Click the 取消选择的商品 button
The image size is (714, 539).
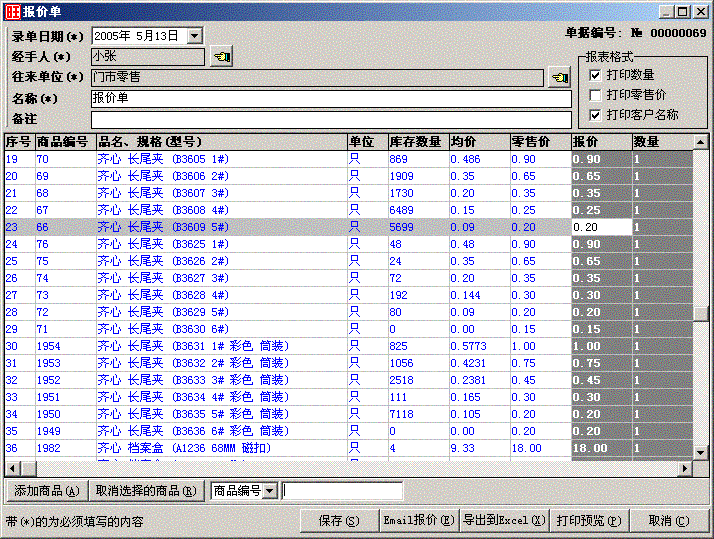pos(146,491)
